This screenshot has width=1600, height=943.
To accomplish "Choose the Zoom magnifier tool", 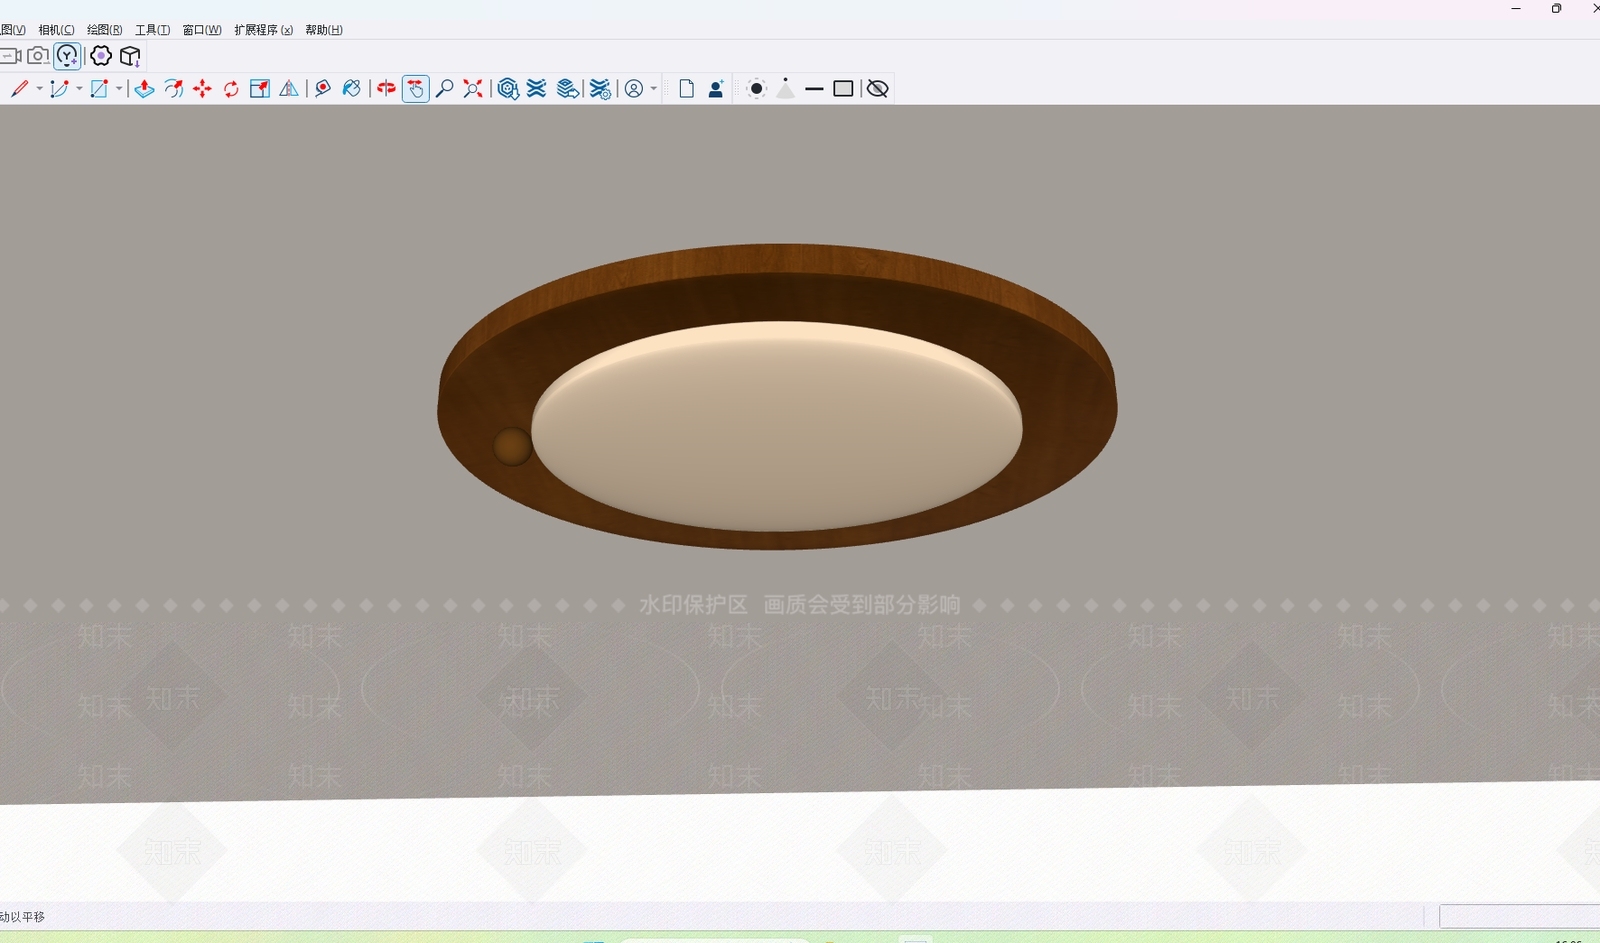I will 445,89.
